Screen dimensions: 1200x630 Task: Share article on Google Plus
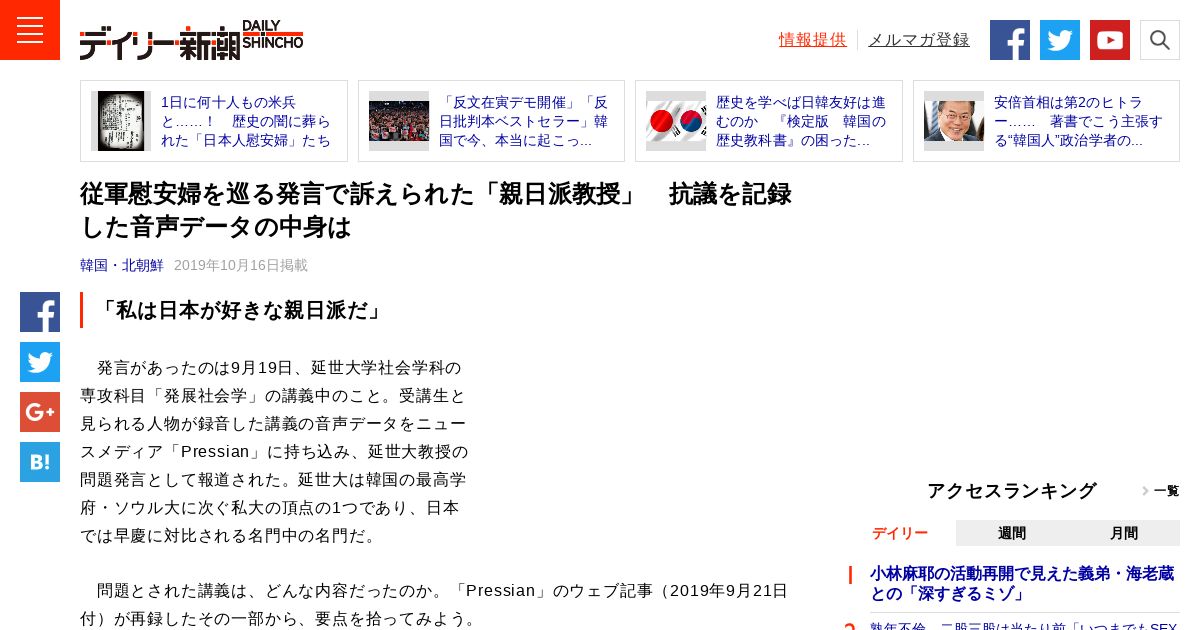point(40,412)
